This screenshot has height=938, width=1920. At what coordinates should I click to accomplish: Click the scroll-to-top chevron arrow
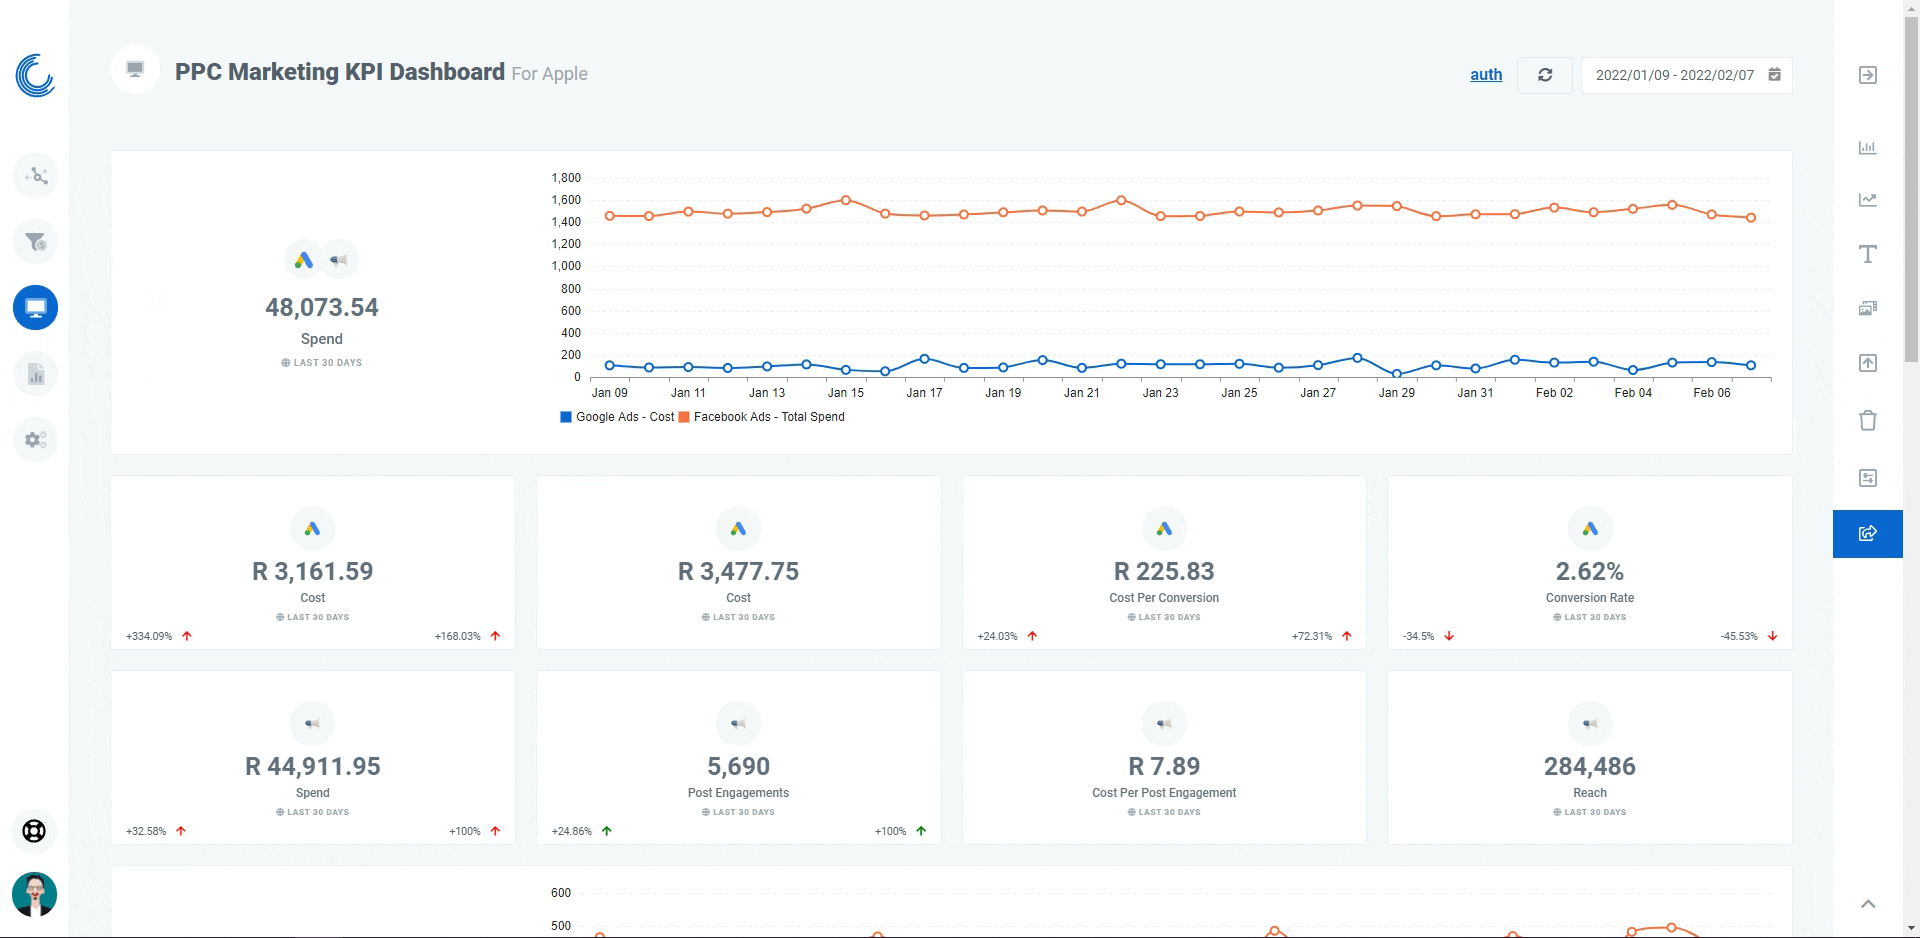1867,904
